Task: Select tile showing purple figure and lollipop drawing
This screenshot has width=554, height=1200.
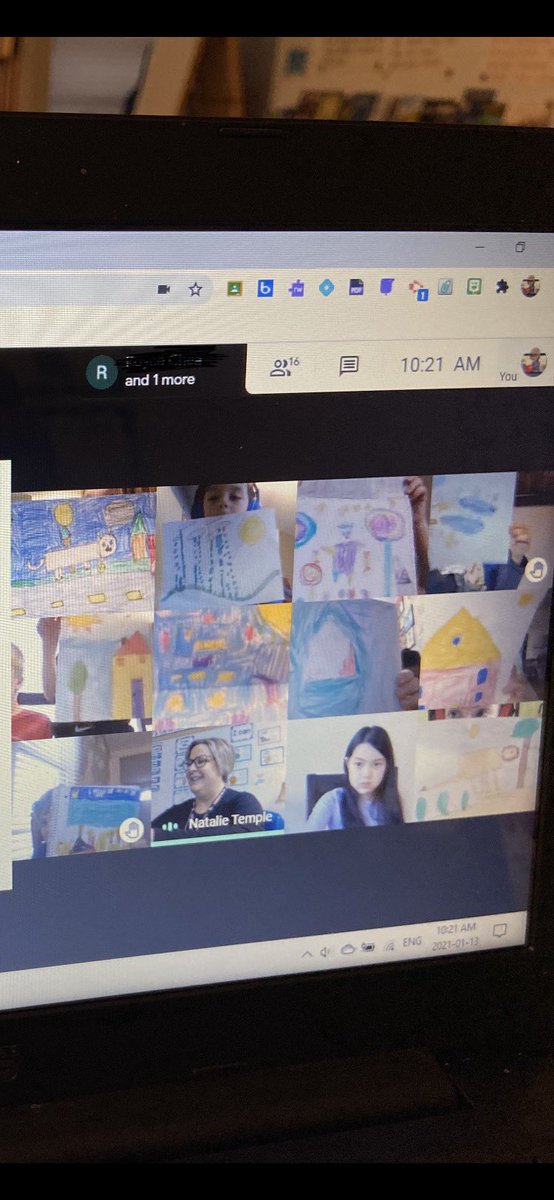Action: pyautogui.click(x=361, y=539)
